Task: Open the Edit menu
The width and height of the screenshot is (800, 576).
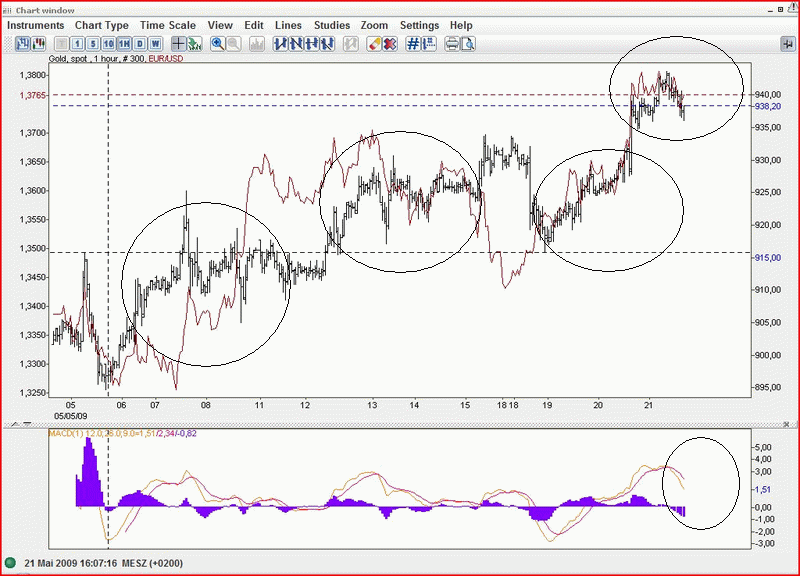Action: (254, 25)
